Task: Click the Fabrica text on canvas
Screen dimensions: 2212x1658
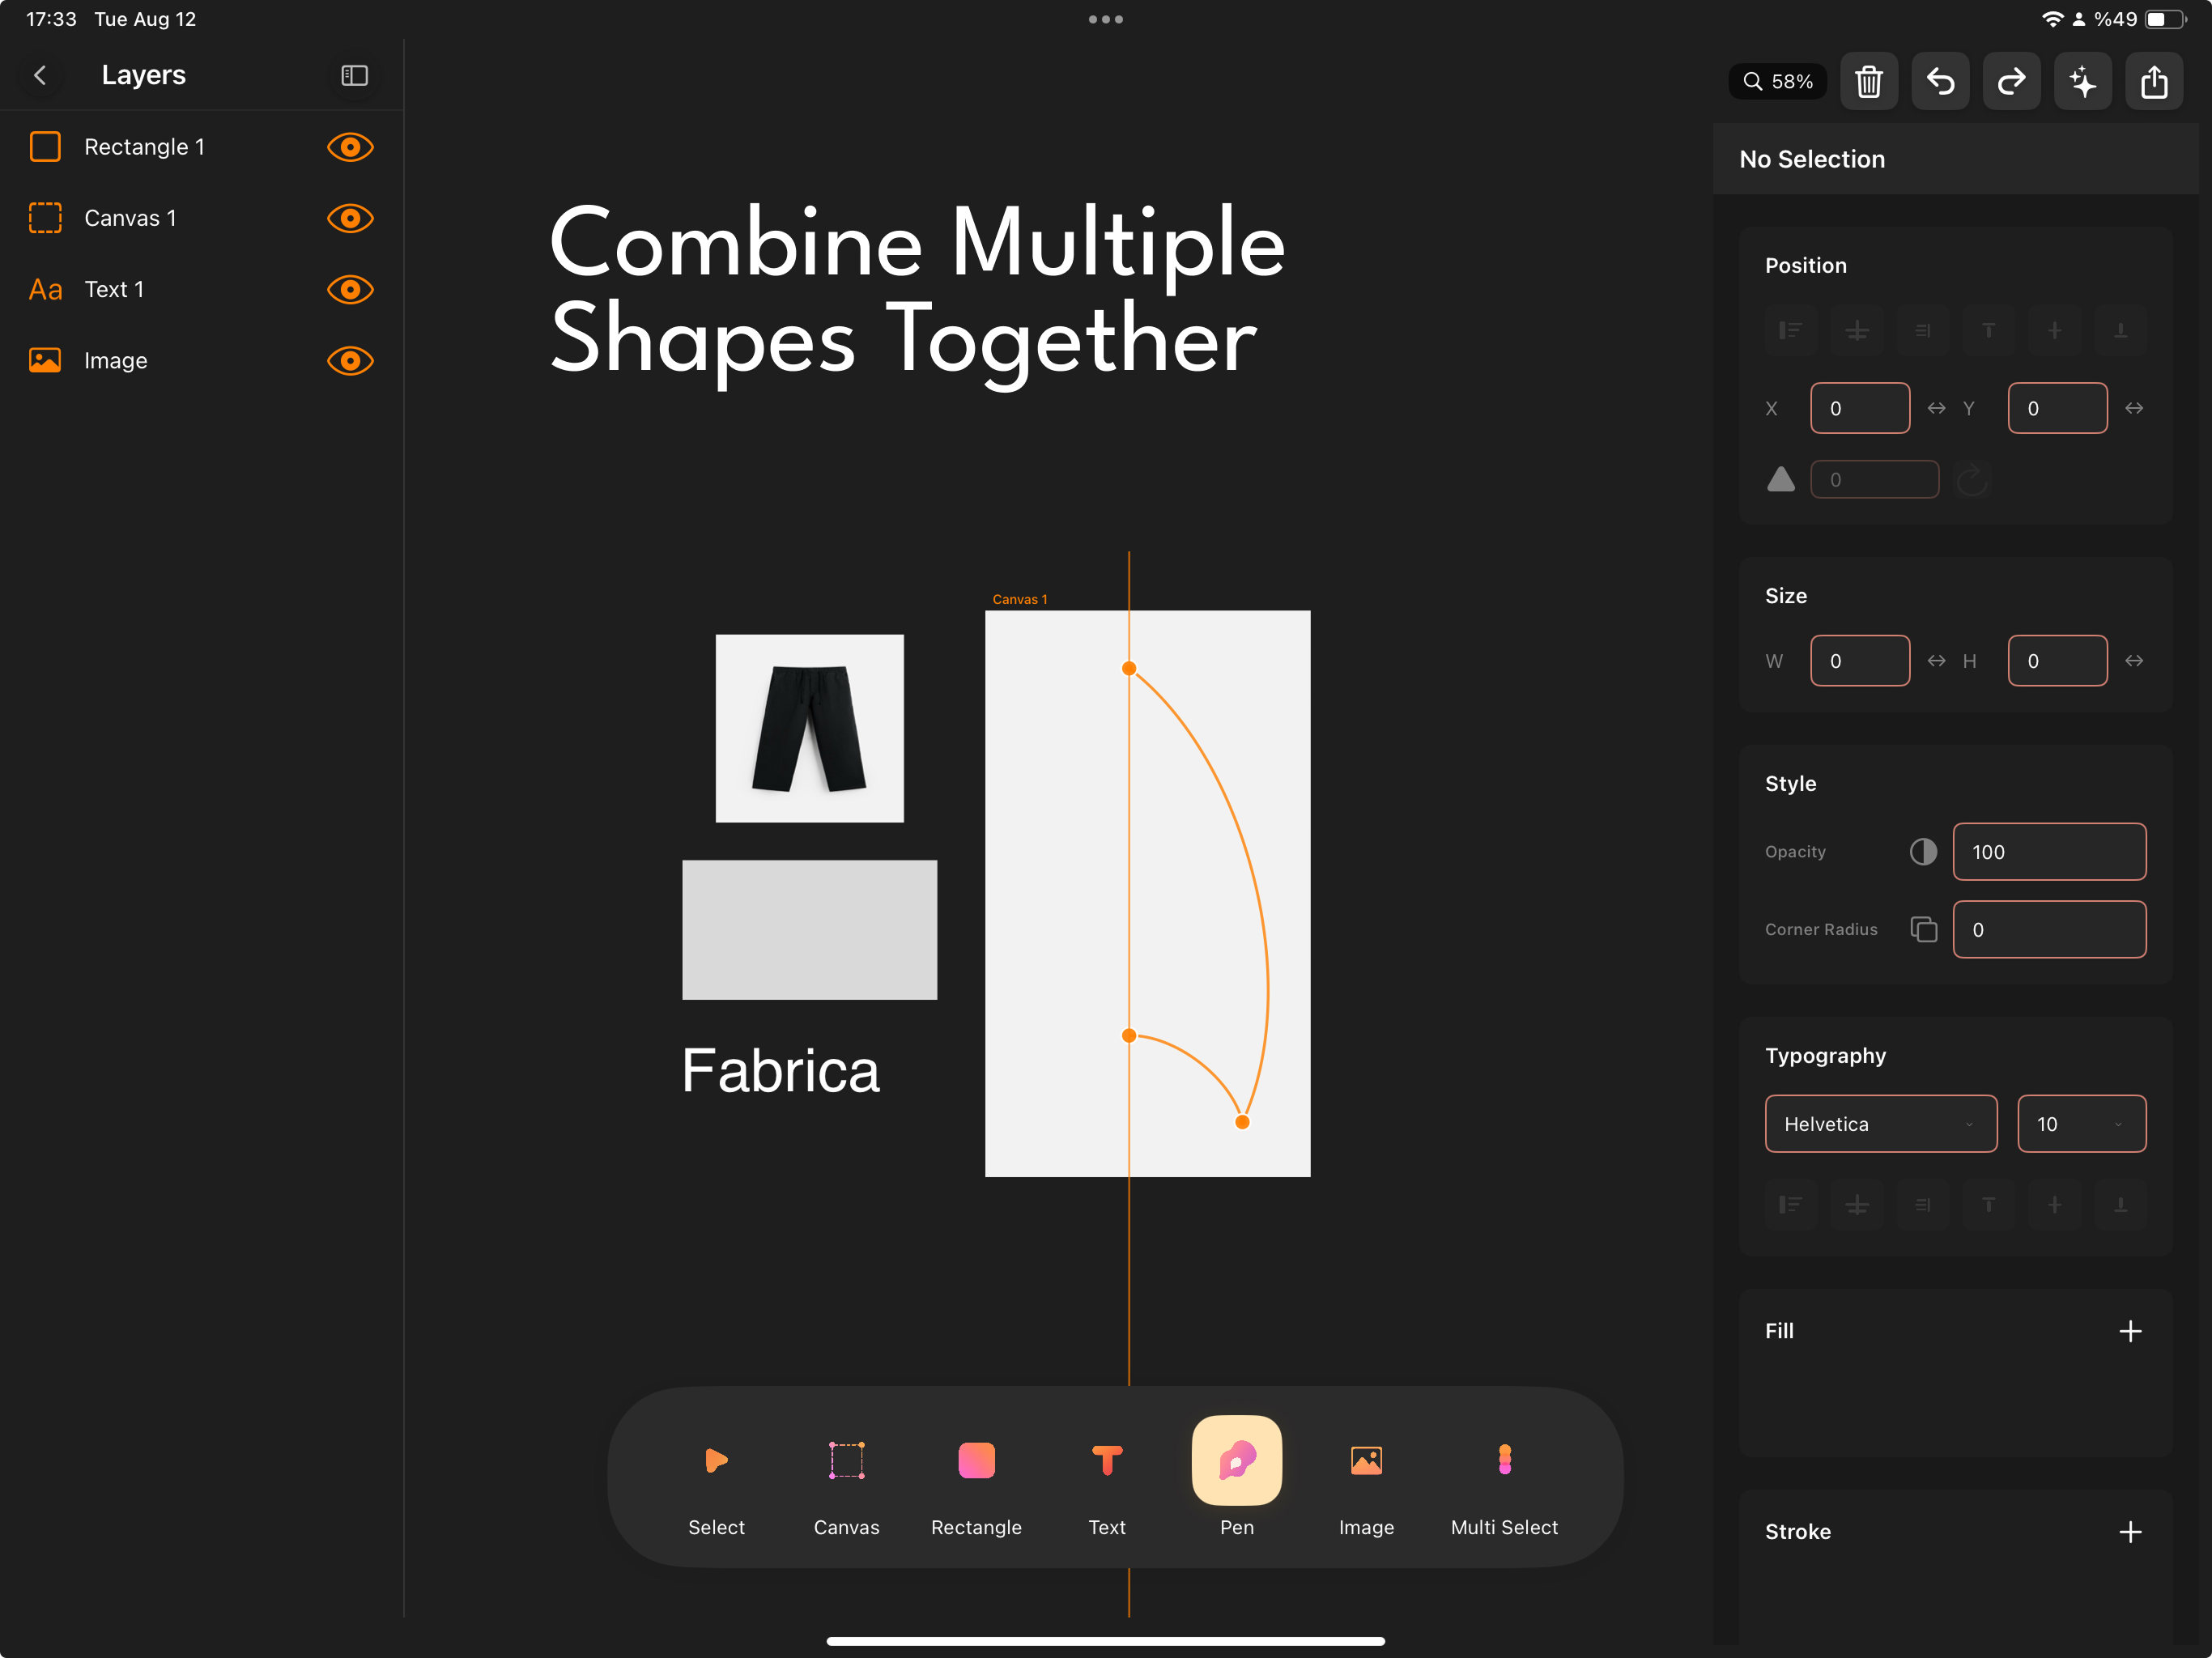Action: coord(781,1070)
